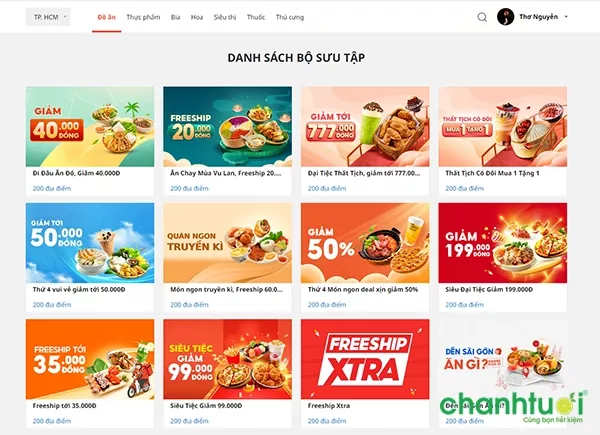This screenshot has width=600, height=435.
Task: Open Thơ Nguyễn account dropdown arrow
Action: point(566,17)
